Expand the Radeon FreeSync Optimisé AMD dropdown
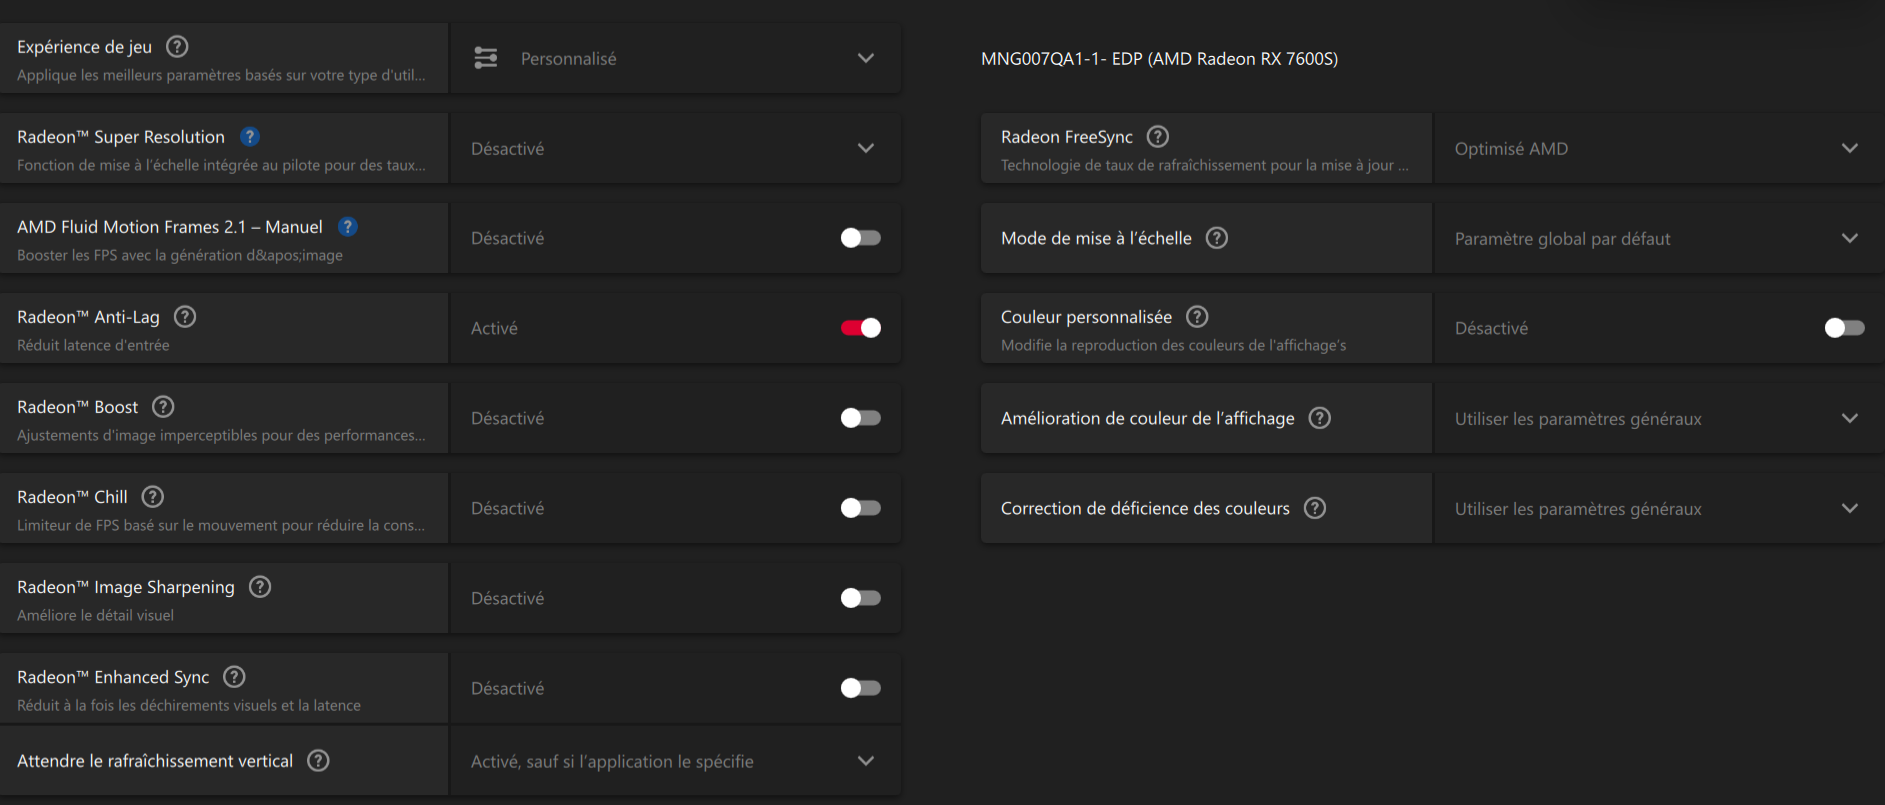The height and width of the screenshot is (805, 1885). [1658, 149]
